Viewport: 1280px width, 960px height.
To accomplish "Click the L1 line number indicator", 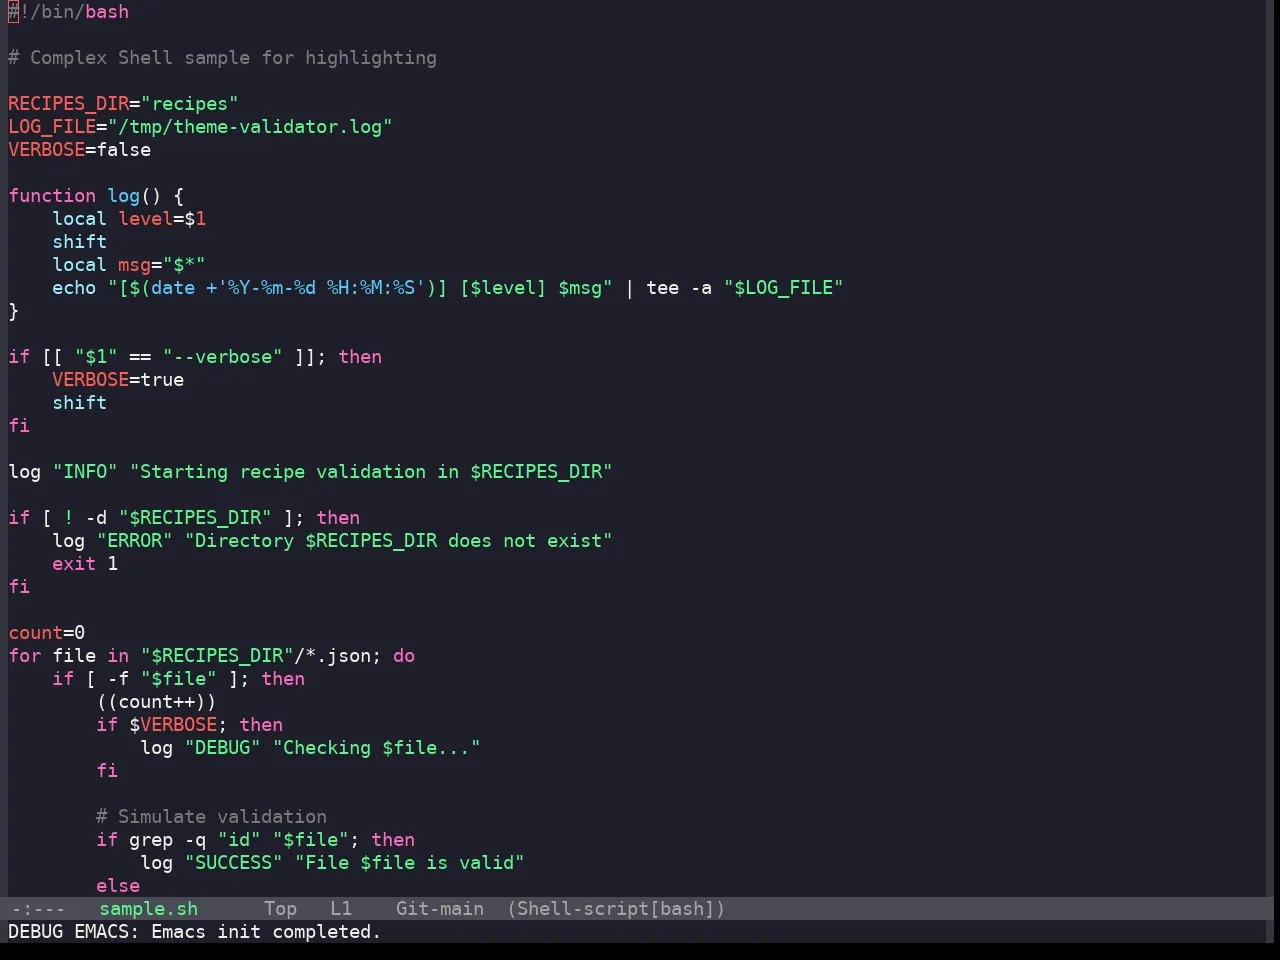I will 341,909.
